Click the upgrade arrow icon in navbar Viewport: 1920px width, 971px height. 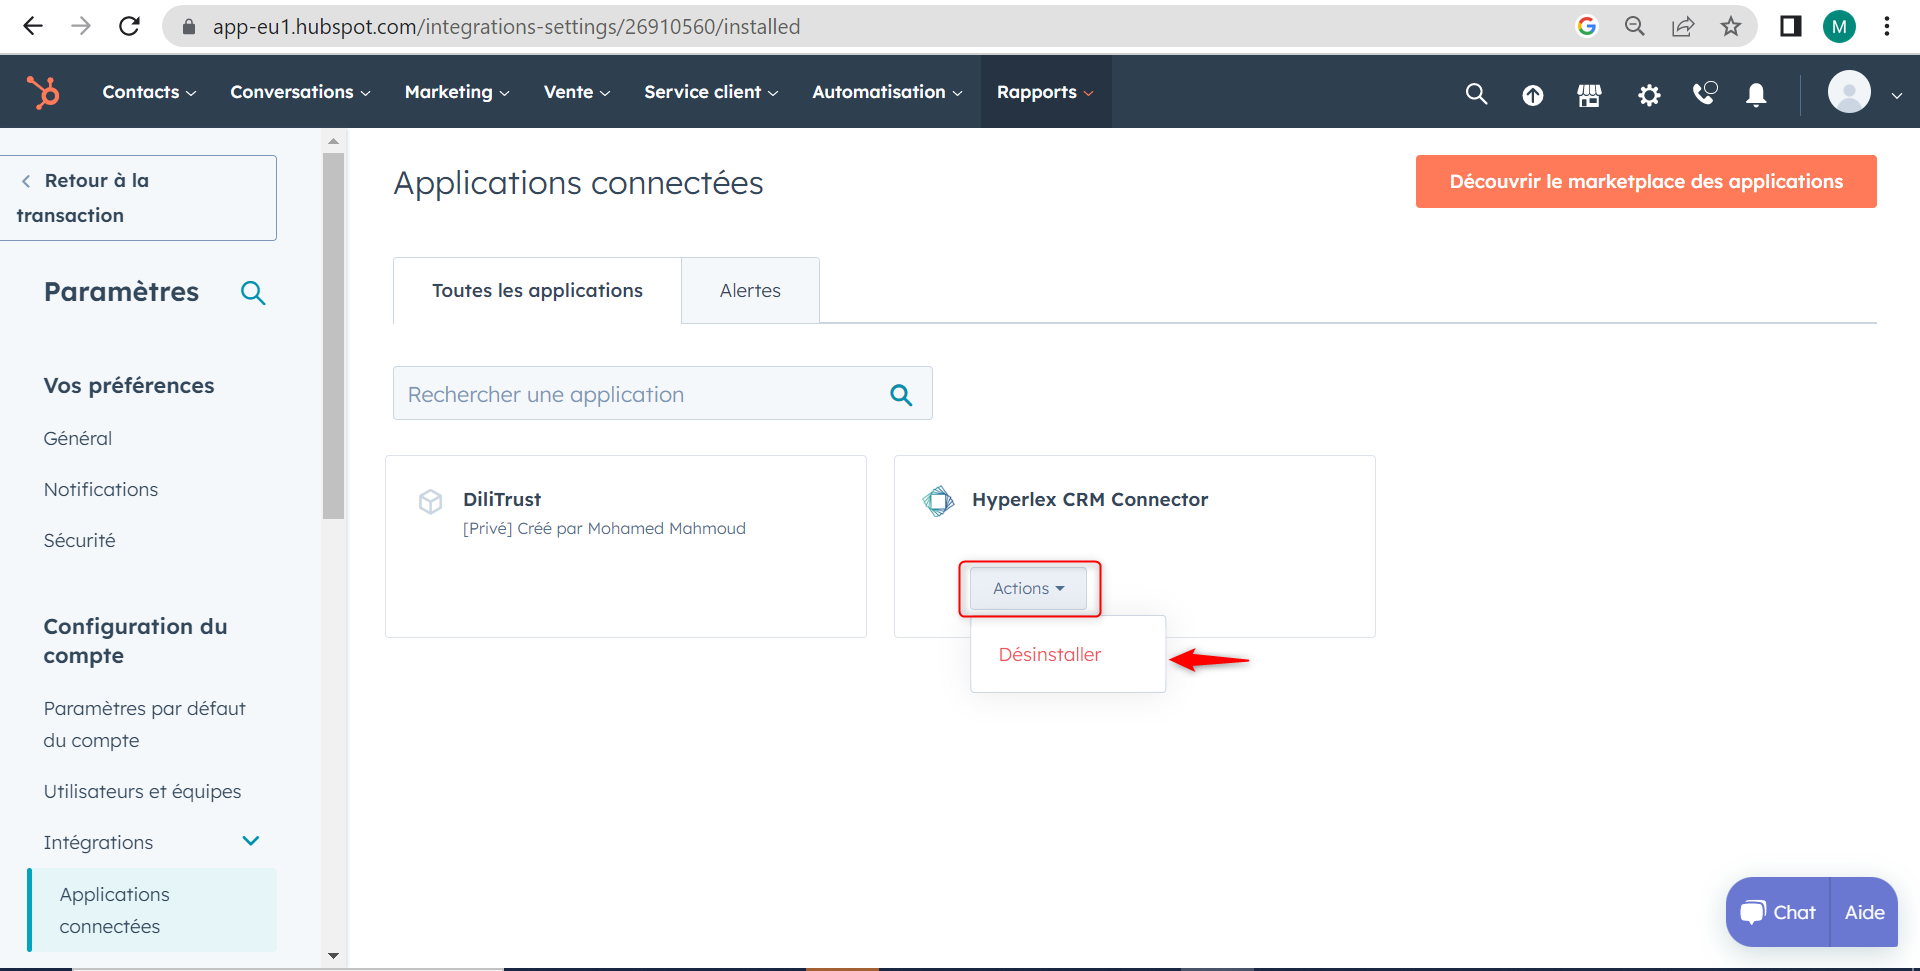point(1532,95)
